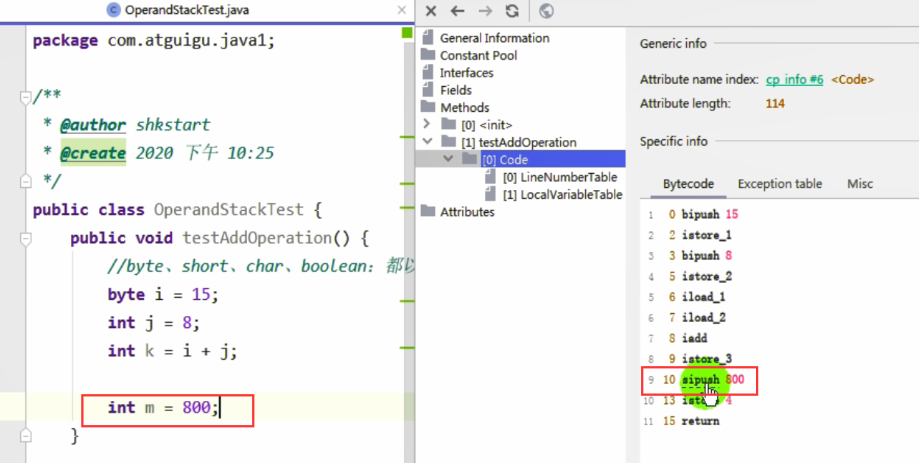
Task: Click the bipush 8 bytecode line
Action: tap(707, 256)
